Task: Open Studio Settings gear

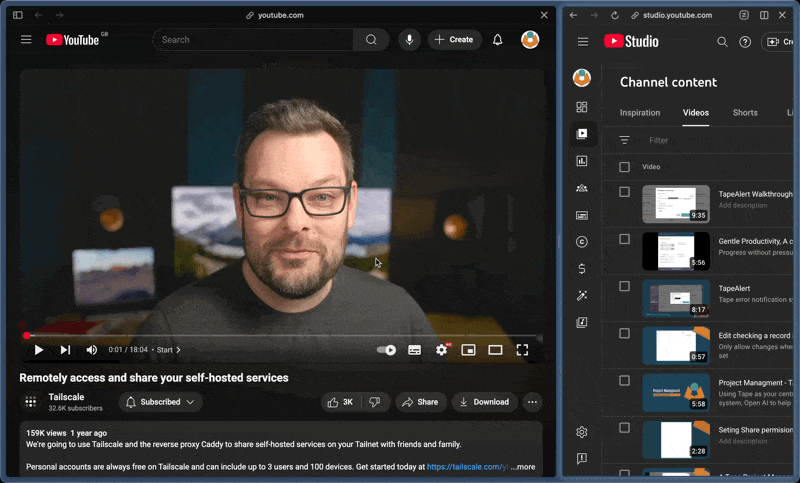Action: point(582,432)
